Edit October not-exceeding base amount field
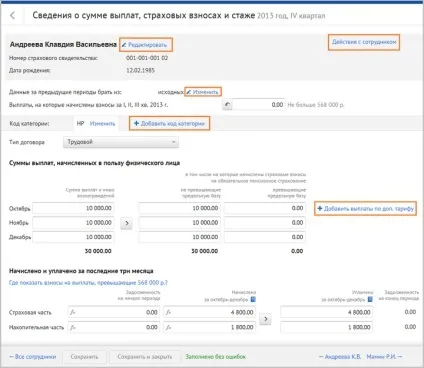424x368 pixels. tap(180, 208)
